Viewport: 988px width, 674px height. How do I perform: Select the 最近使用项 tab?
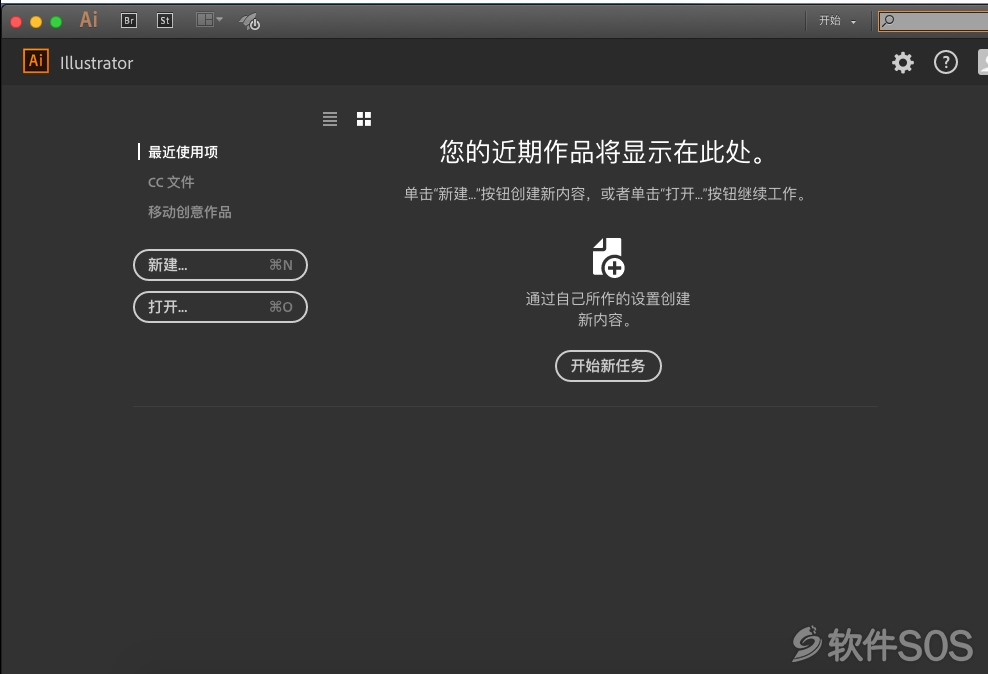(x=183, y=152)
